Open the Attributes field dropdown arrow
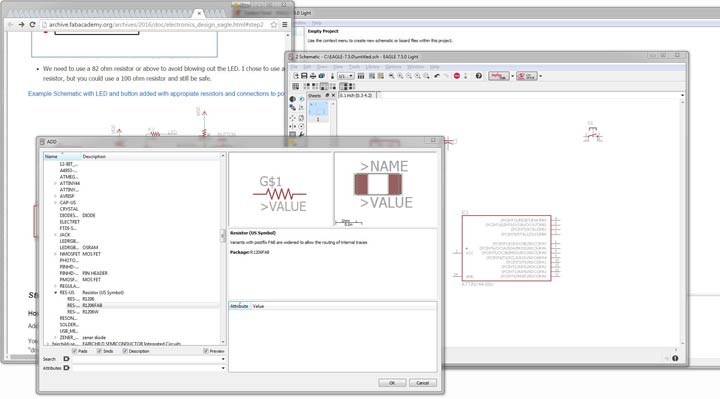 (223, 368)
